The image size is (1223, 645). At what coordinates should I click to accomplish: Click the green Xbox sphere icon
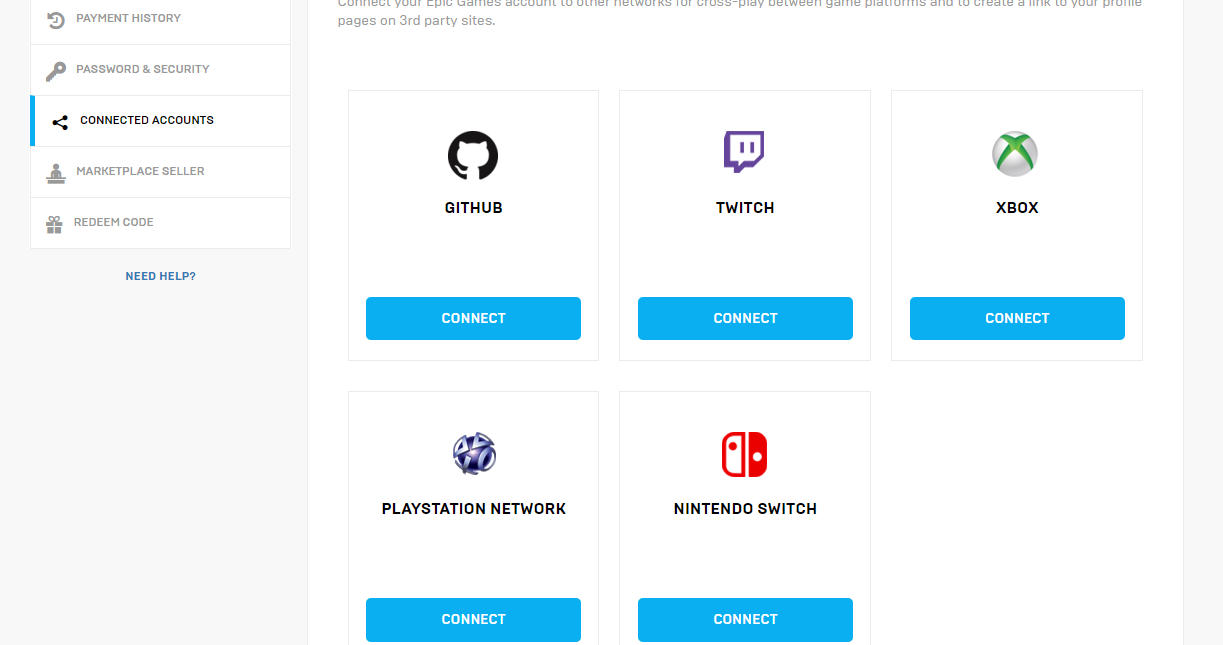coord(1015,154)
